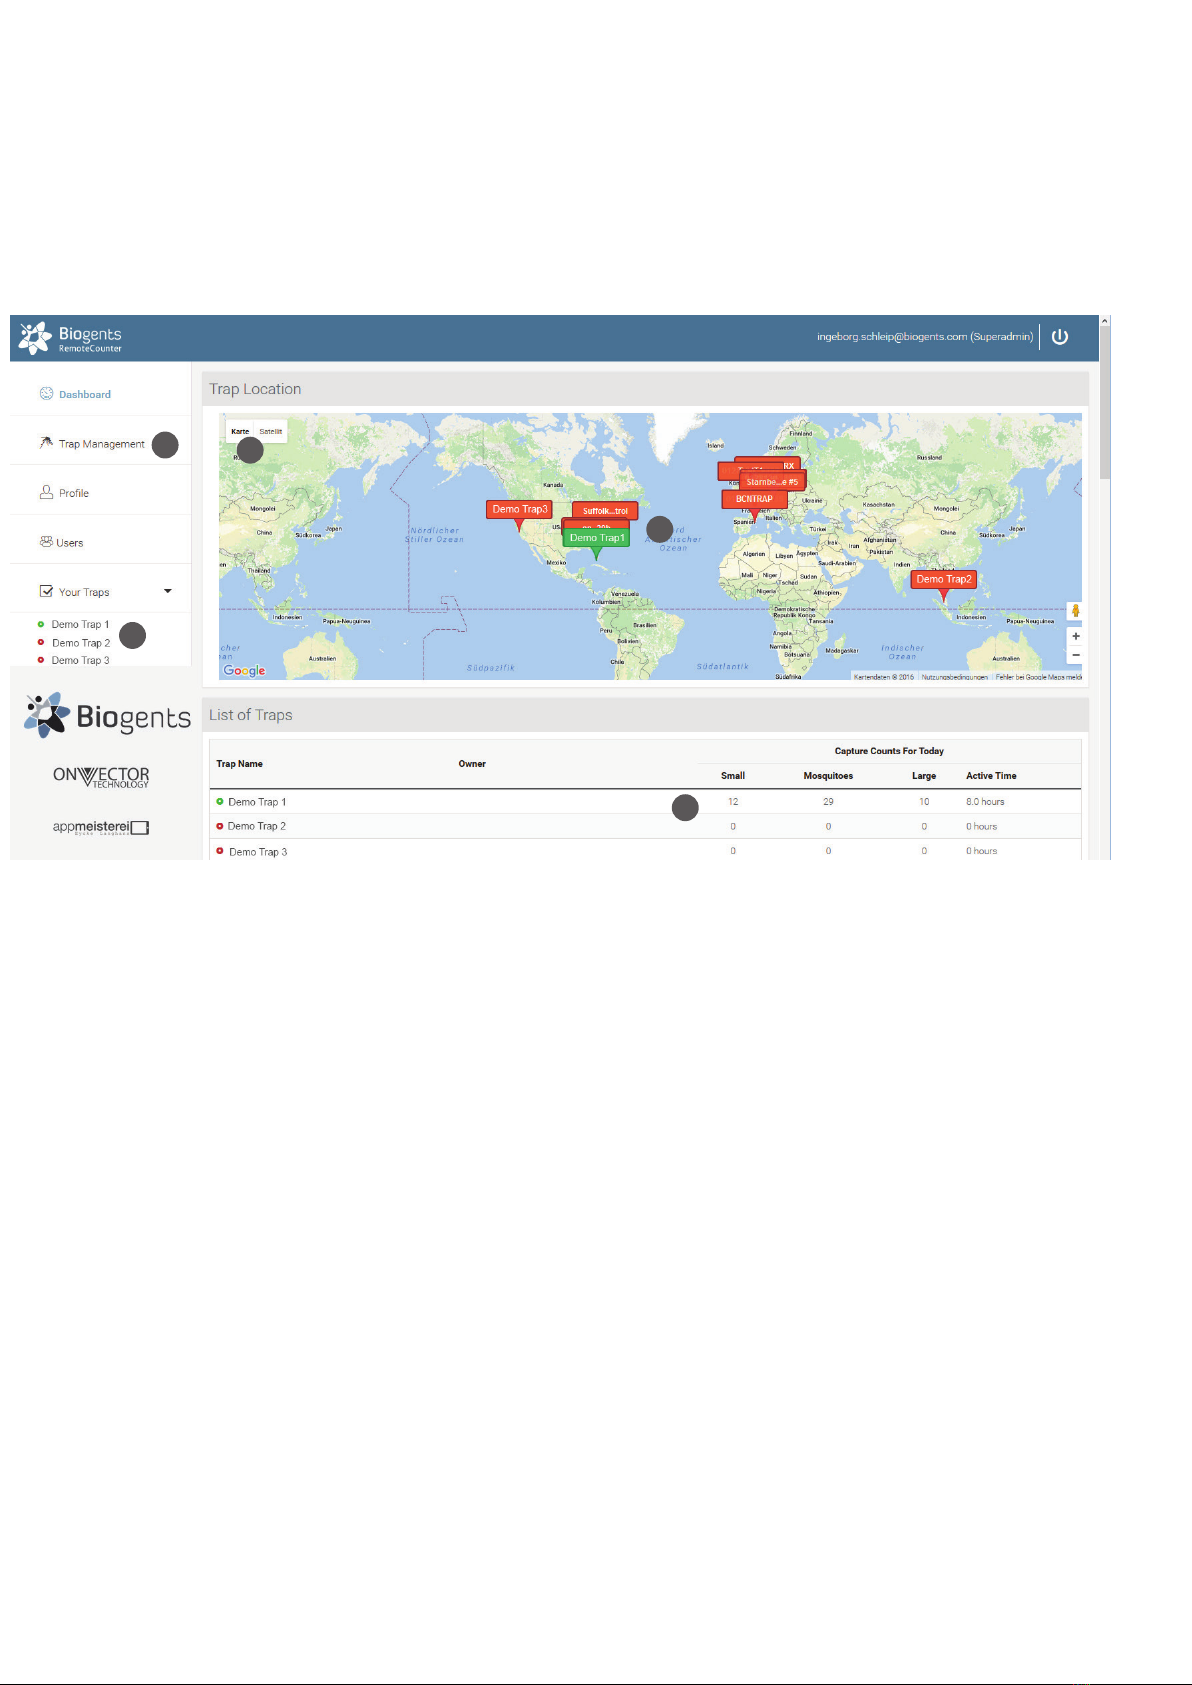Screen dimensions: 1192x1685
Task: Click the 8.0 hours active time cell
Action: point(985,802)
